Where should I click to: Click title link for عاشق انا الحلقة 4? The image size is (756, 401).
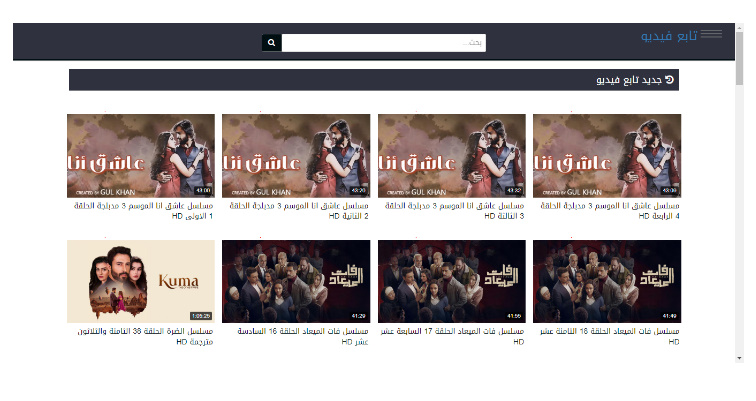point(610,210)
